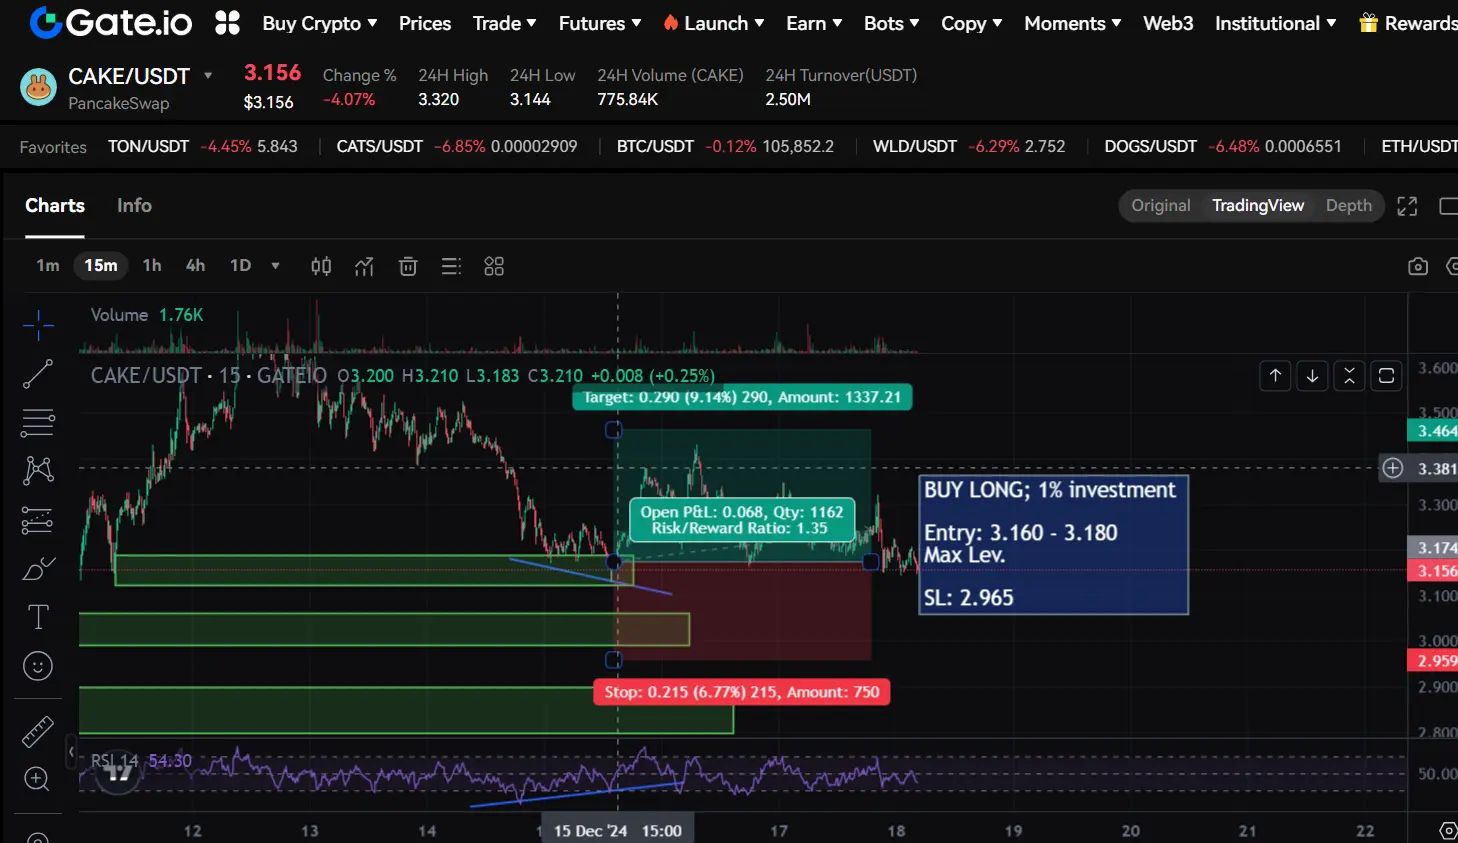Open the Gate.io home logo

pyautogui.click(x=111, y=22)
